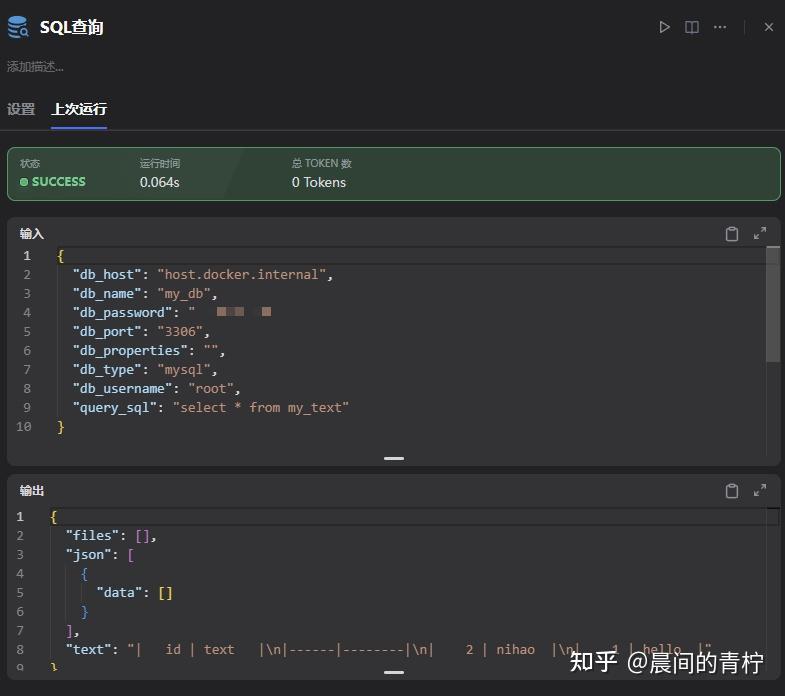Viewport: 785px width, 696px height.
Task: Click the 0.064s run time value
Action: pyautogui.click(x=160, y=182)
